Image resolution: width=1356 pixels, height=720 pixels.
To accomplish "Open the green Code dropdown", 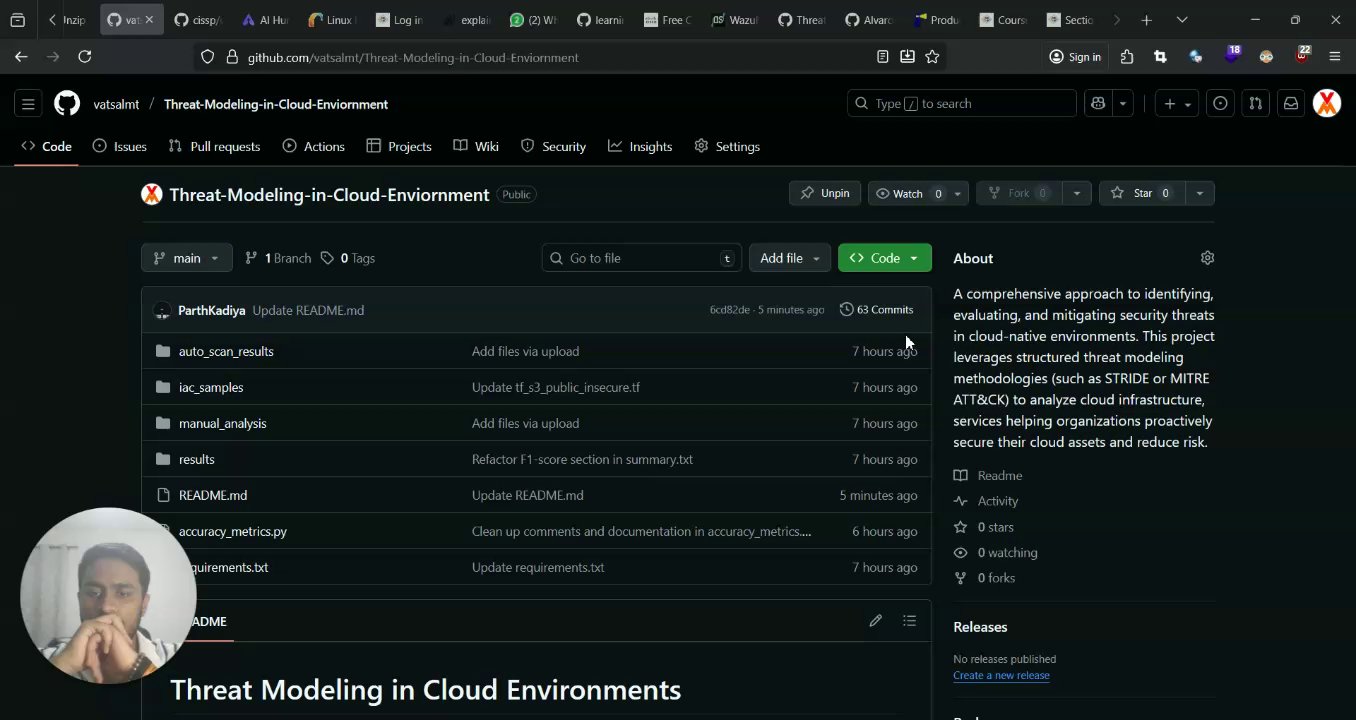I will coord(884,258).
